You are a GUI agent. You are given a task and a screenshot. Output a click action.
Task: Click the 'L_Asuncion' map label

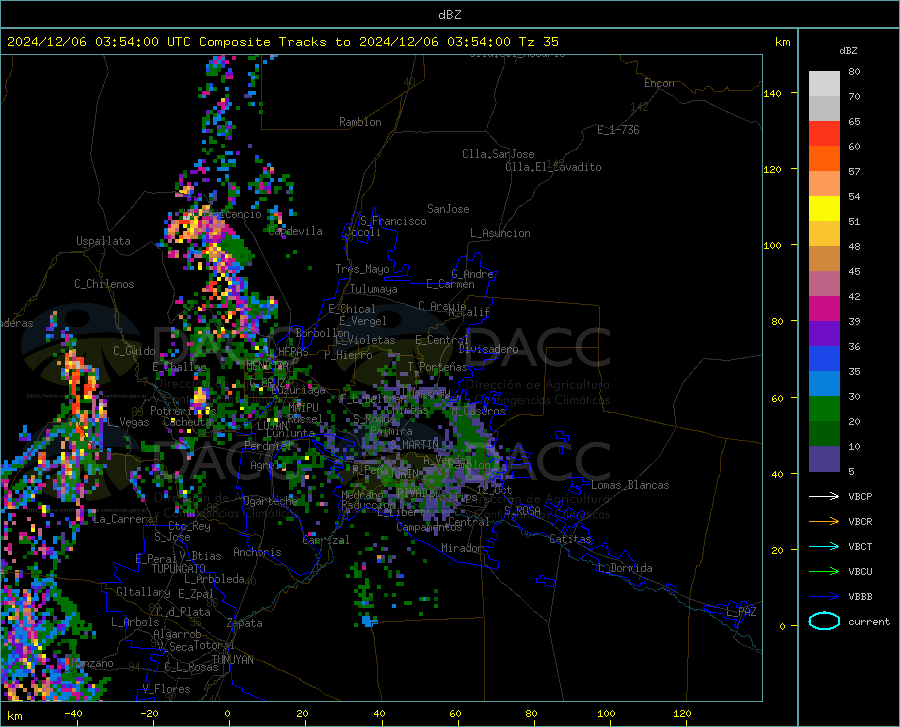(x=500, y=233)
